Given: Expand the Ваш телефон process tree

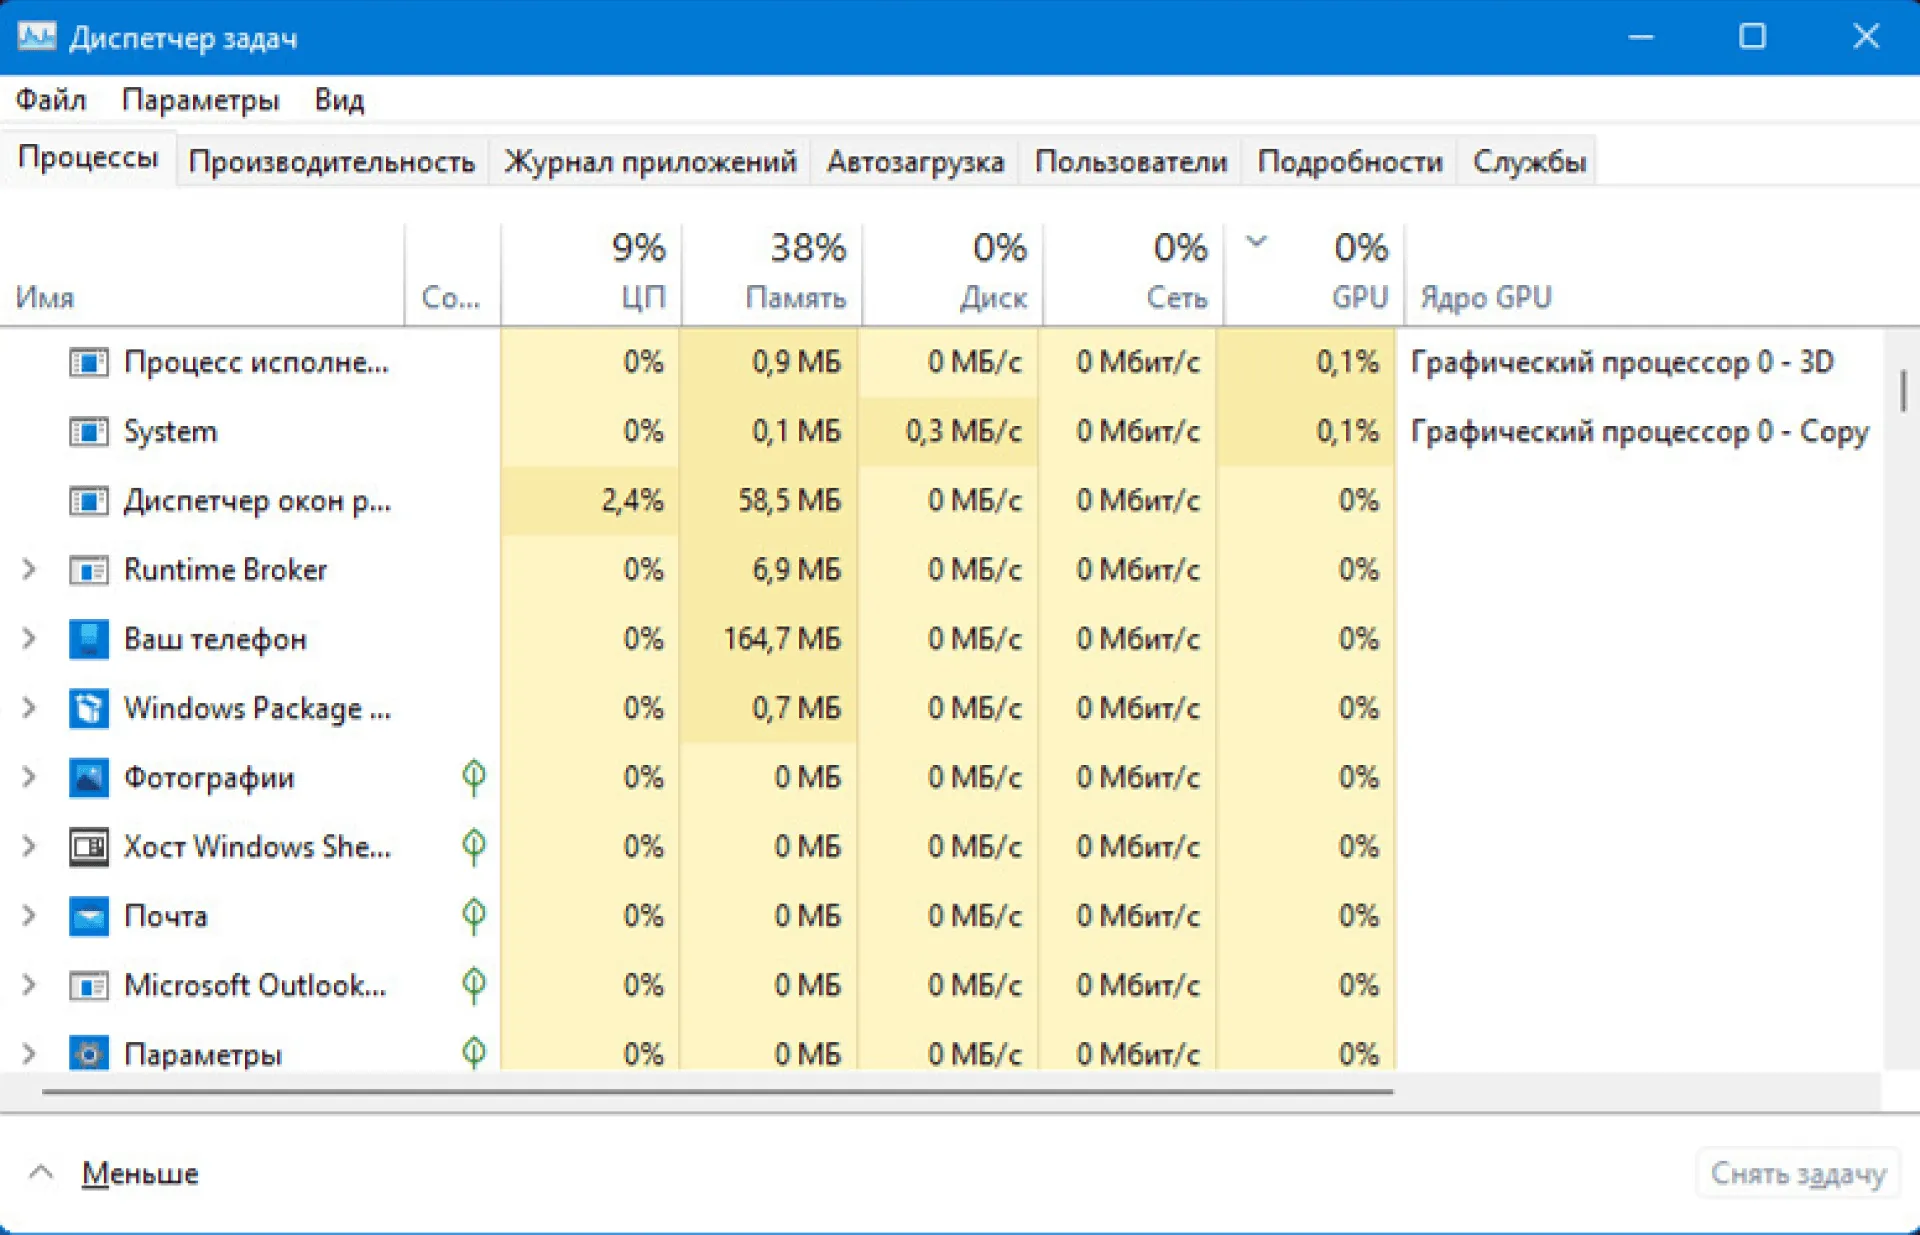Looking at the screenshot, I should (29, 639).
